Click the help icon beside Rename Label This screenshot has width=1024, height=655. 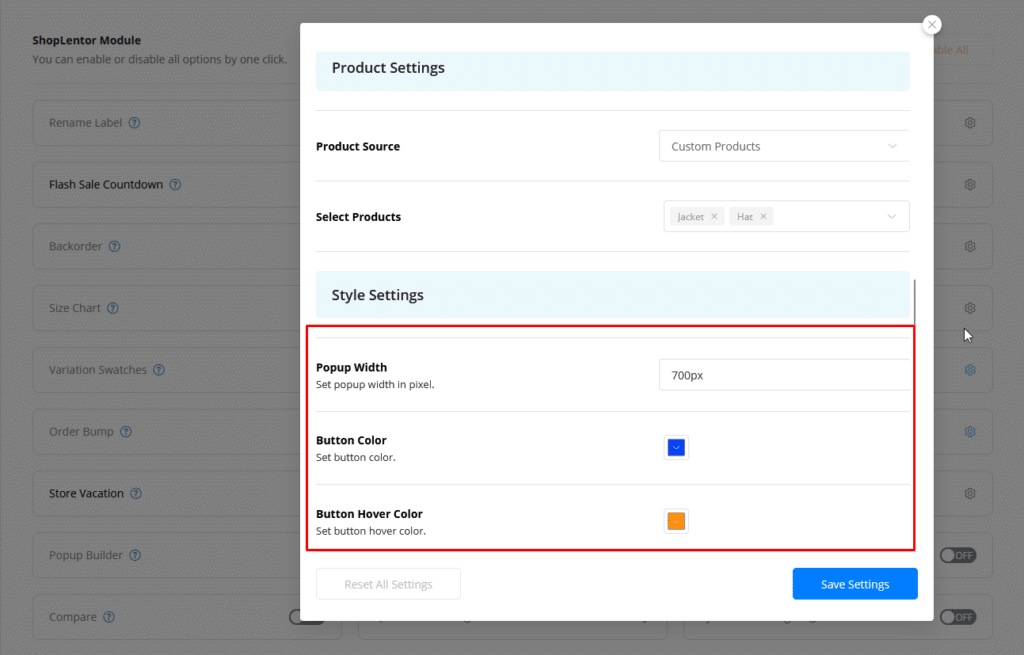click(x=134, y=123)
